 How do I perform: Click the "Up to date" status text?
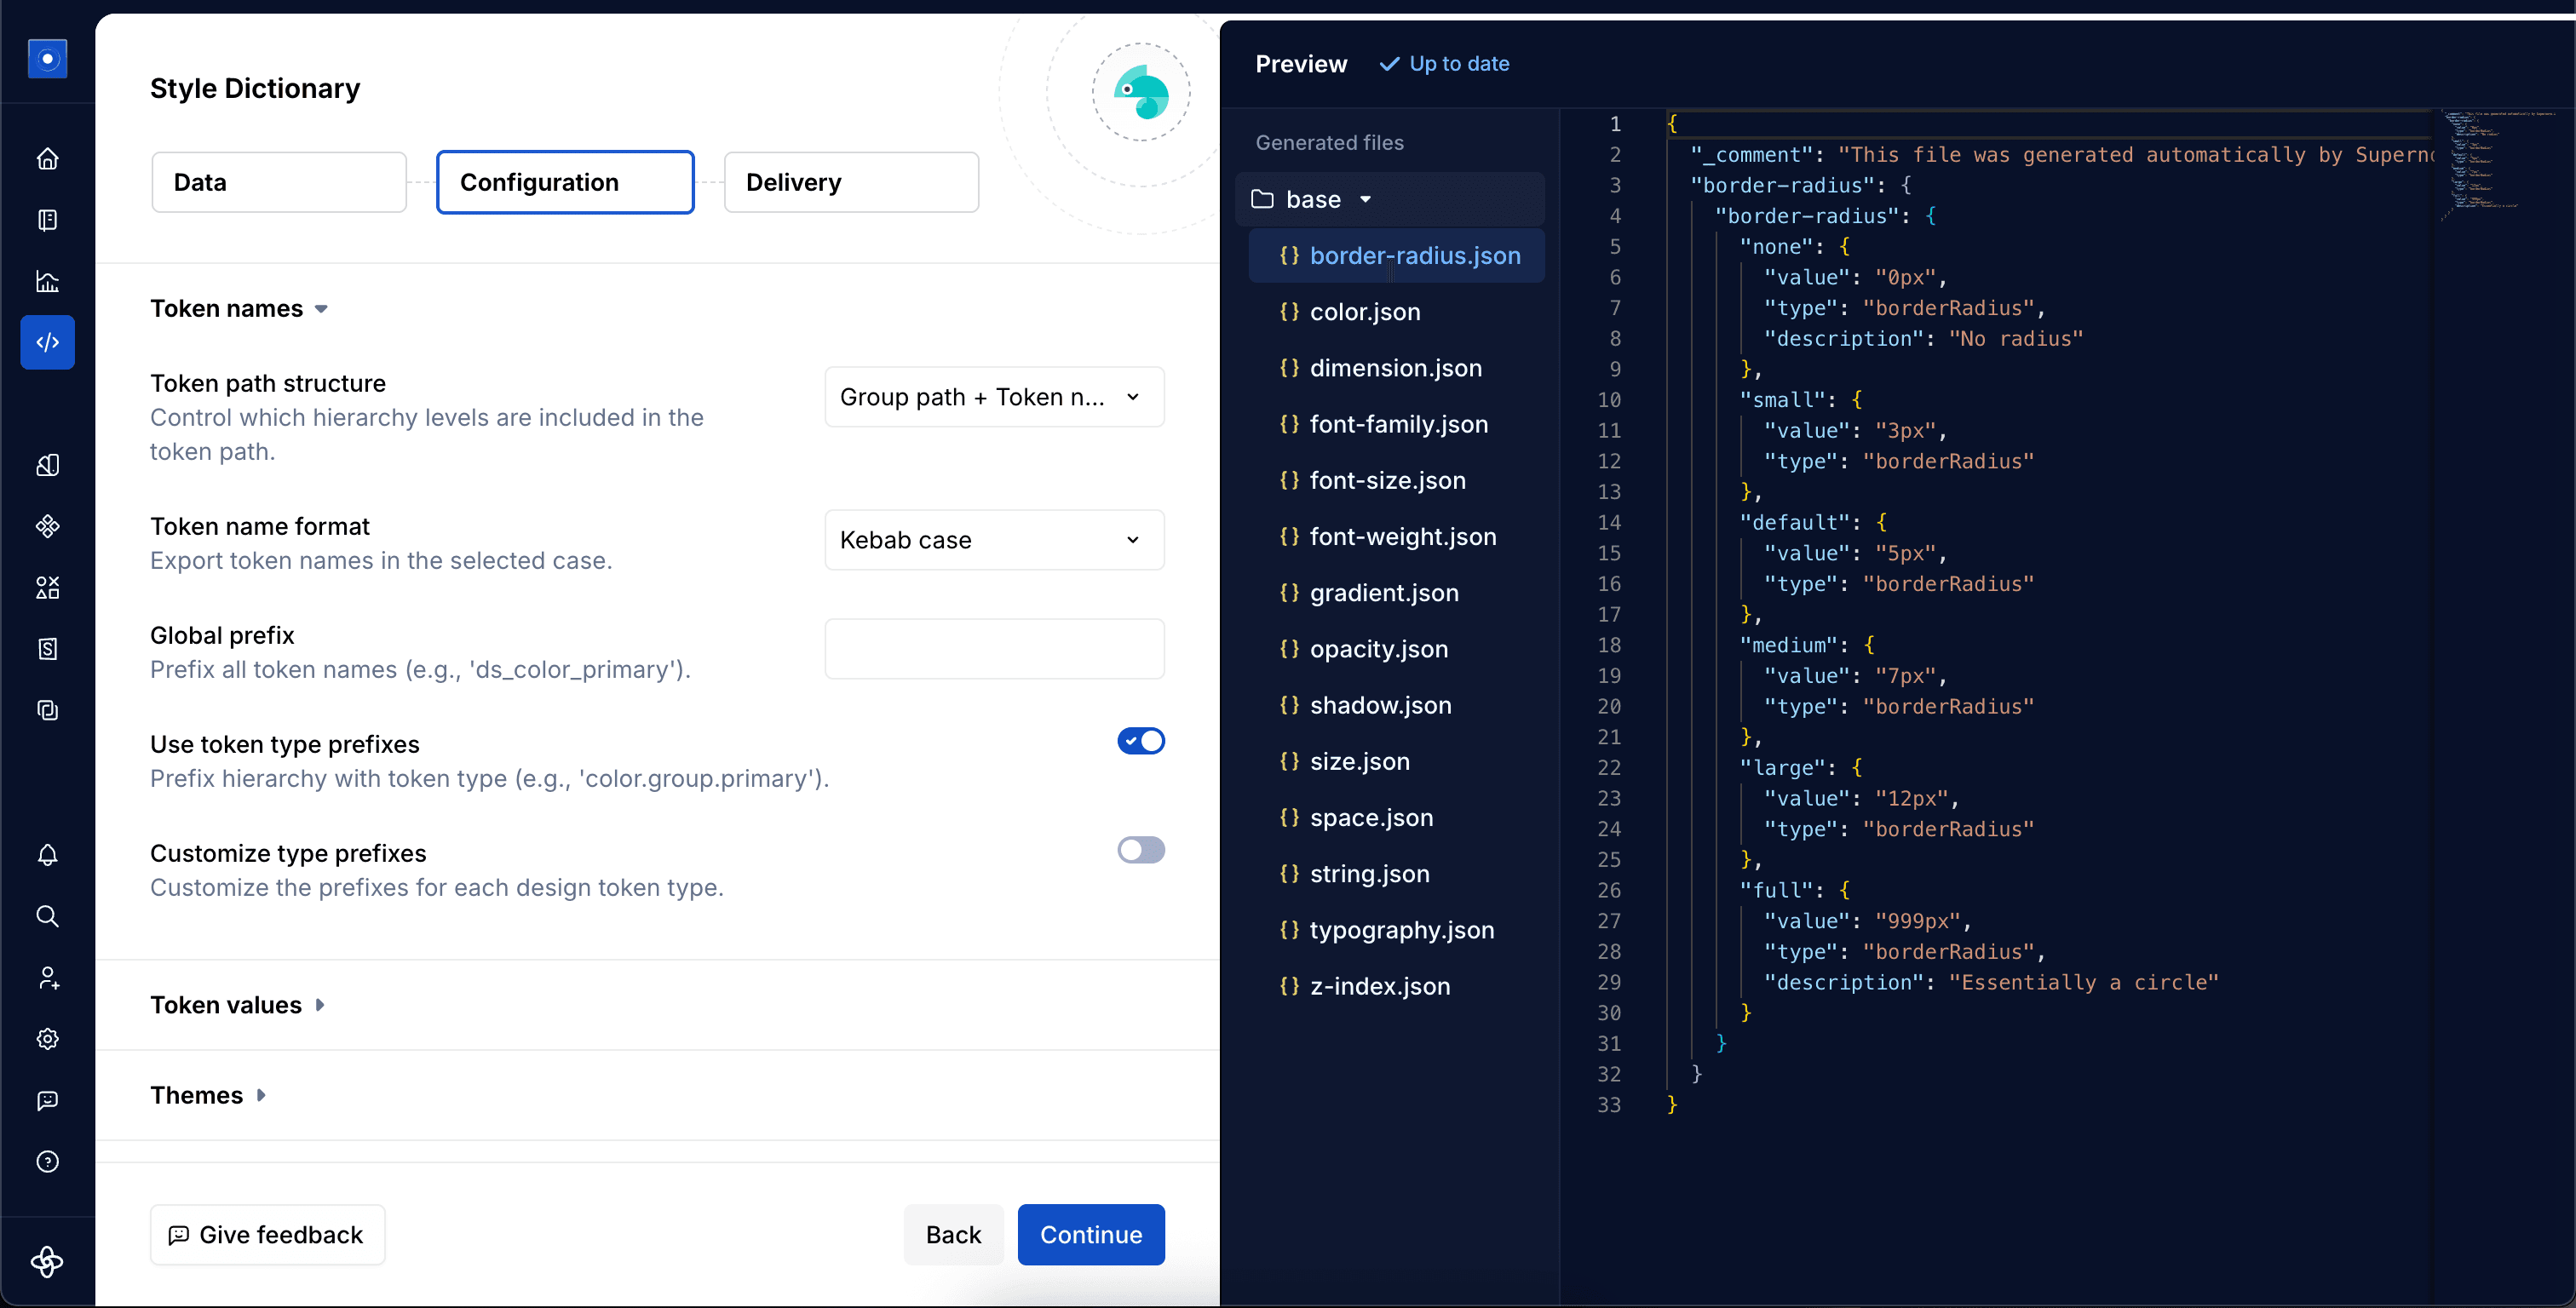1459,64
